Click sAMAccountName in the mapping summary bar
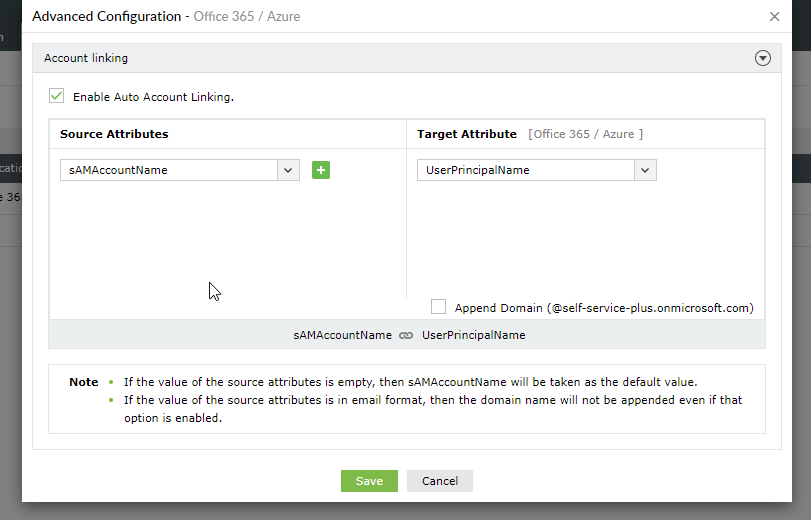The width and height of the screenshot is (811, 520). (x=342, y=336)
